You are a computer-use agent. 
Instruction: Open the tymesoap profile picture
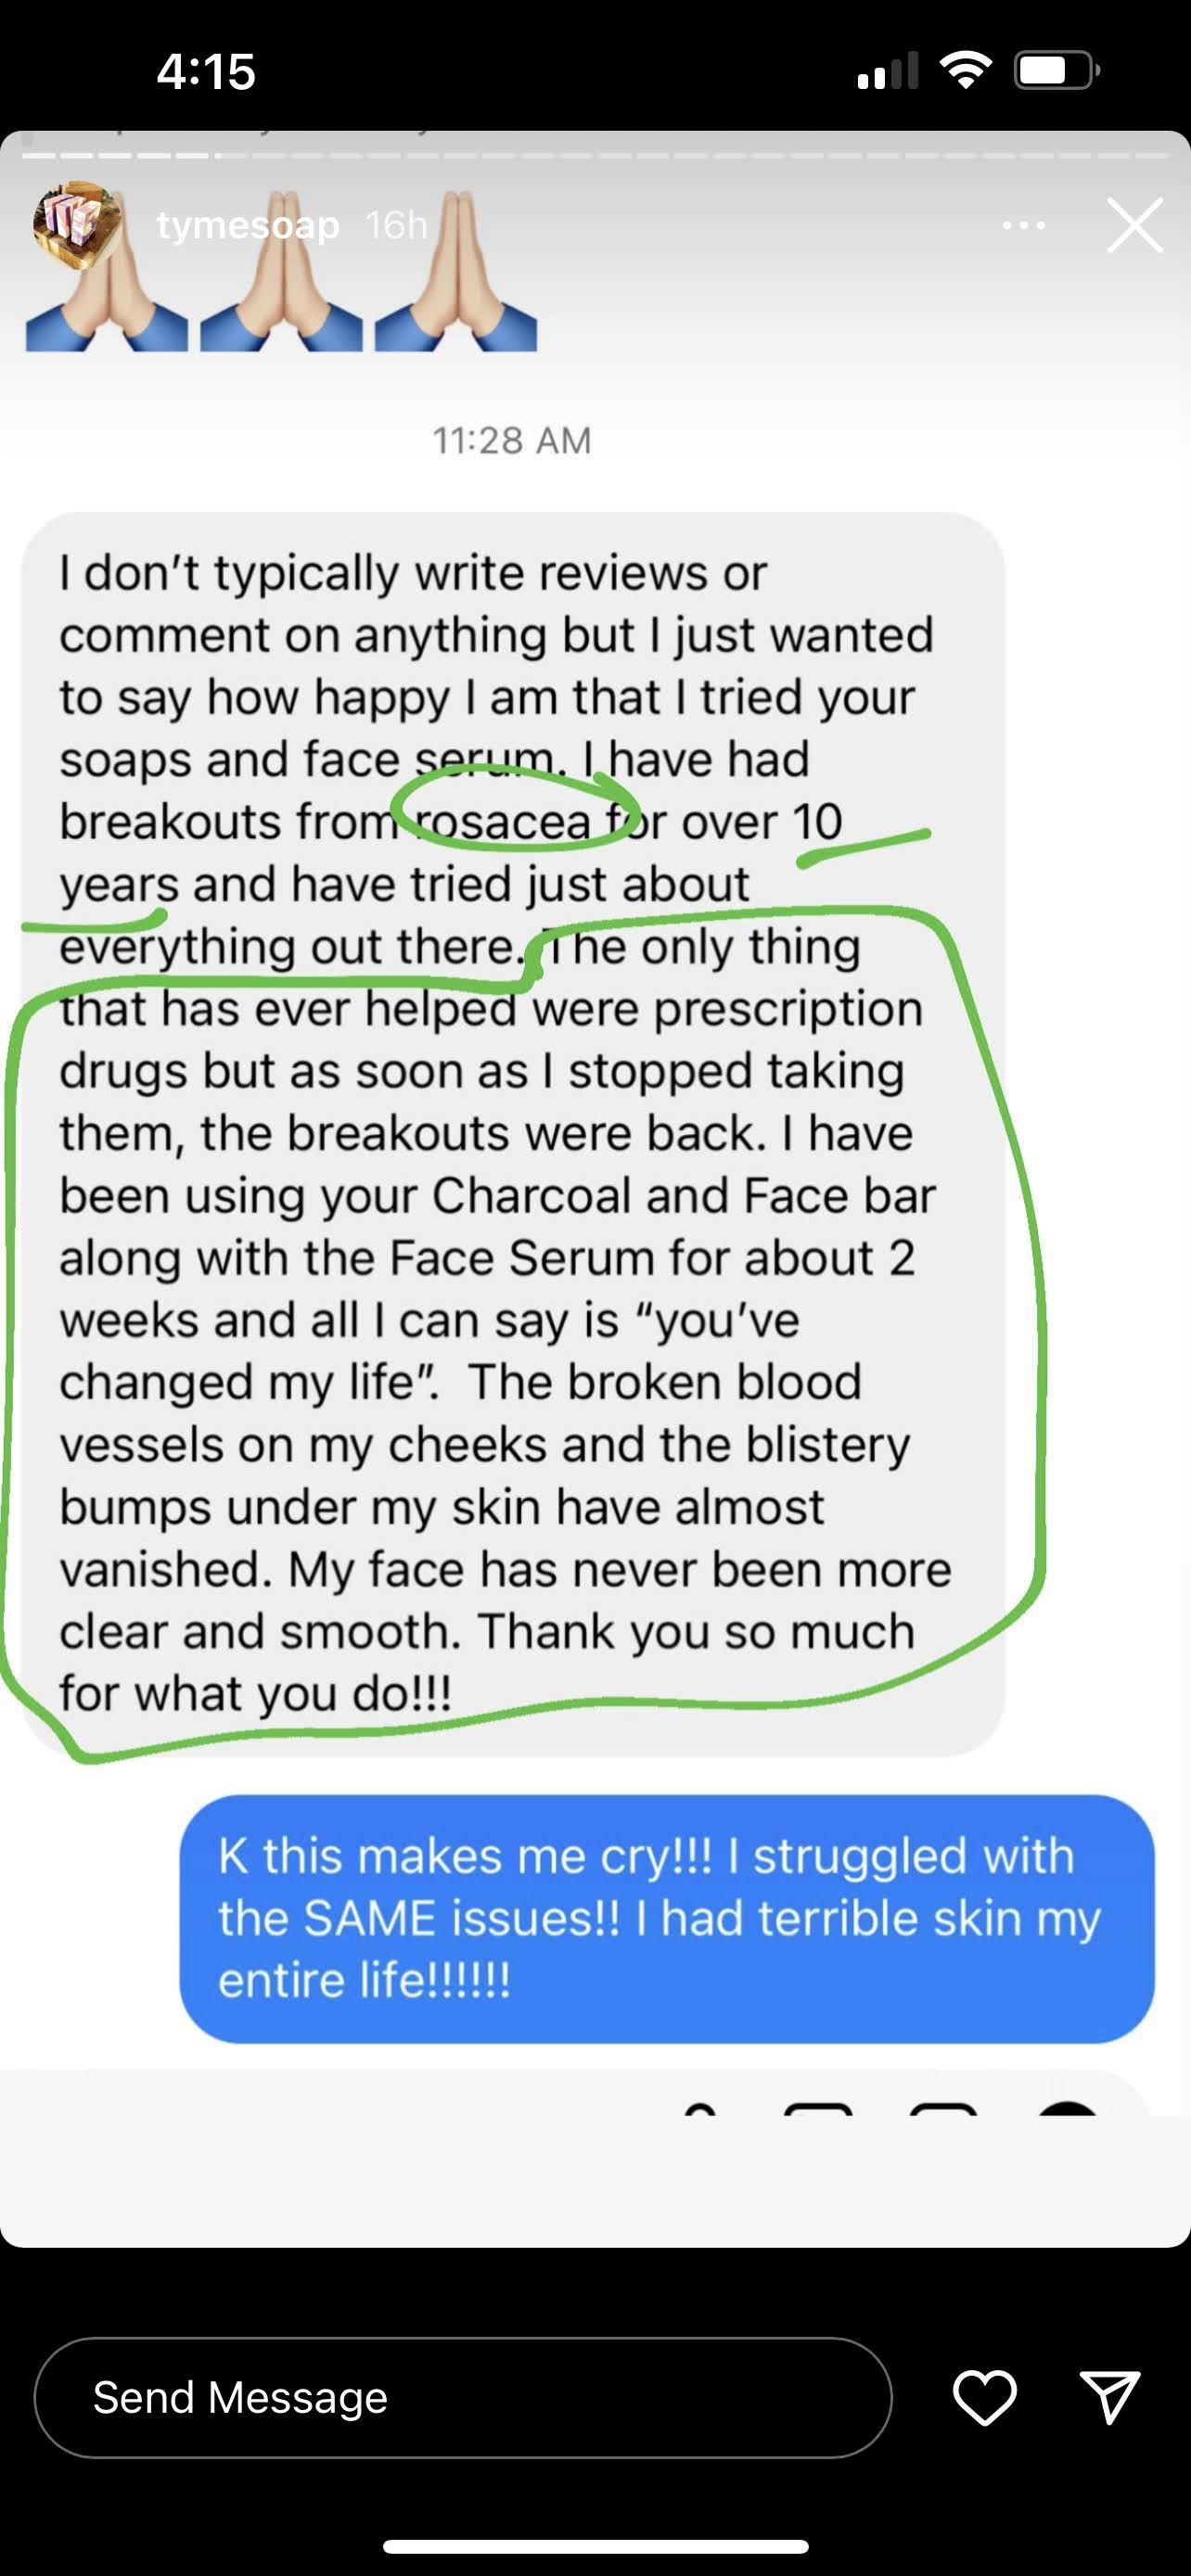point(77,226)
